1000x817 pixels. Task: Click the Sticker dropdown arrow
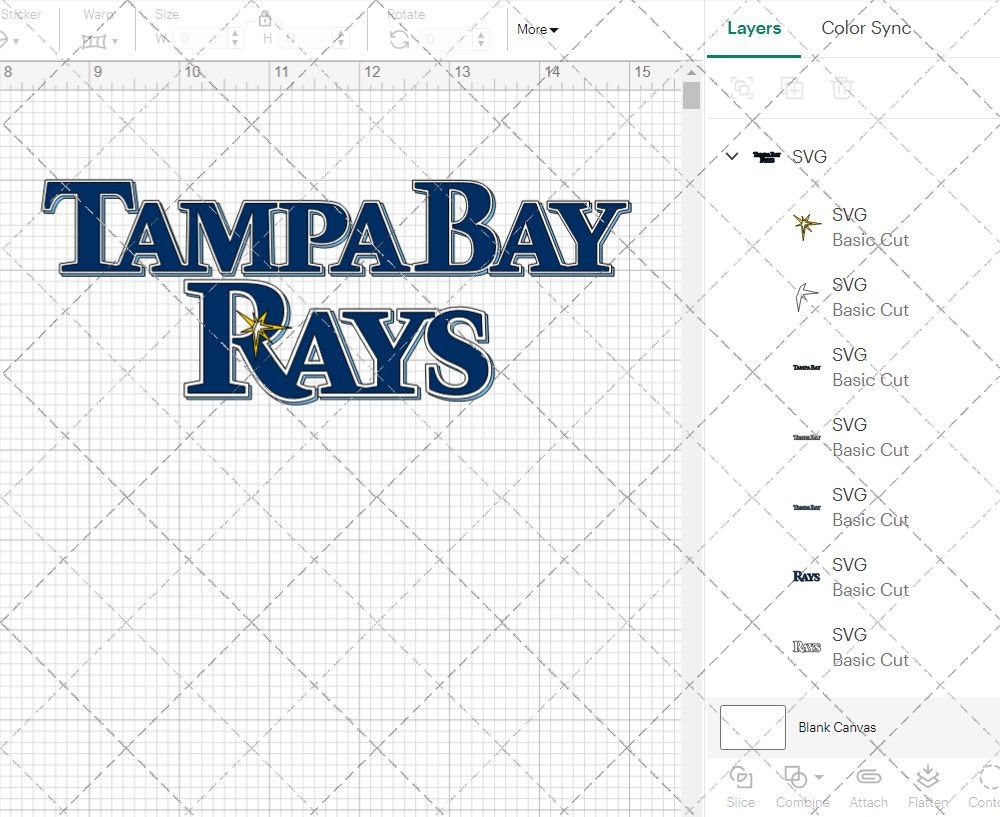pos(15,41)
